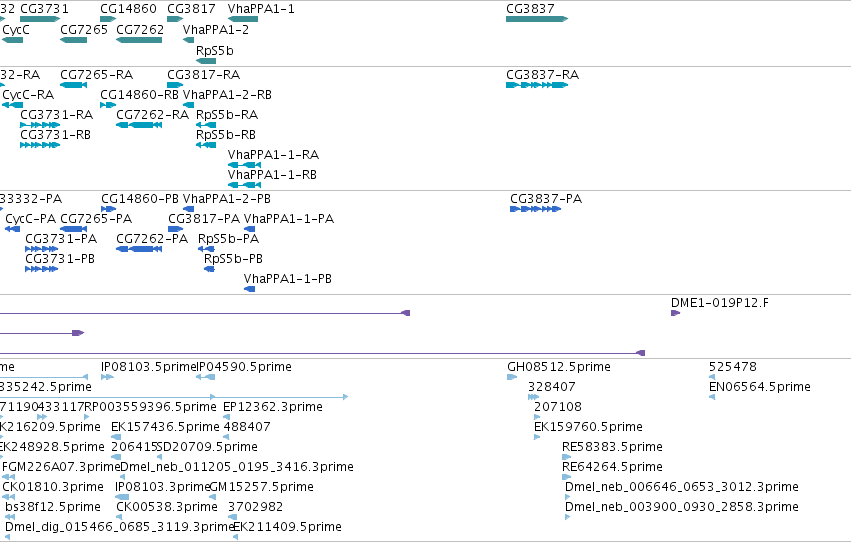Click the CG7262-PA protein feature

(x=139, y=250)
